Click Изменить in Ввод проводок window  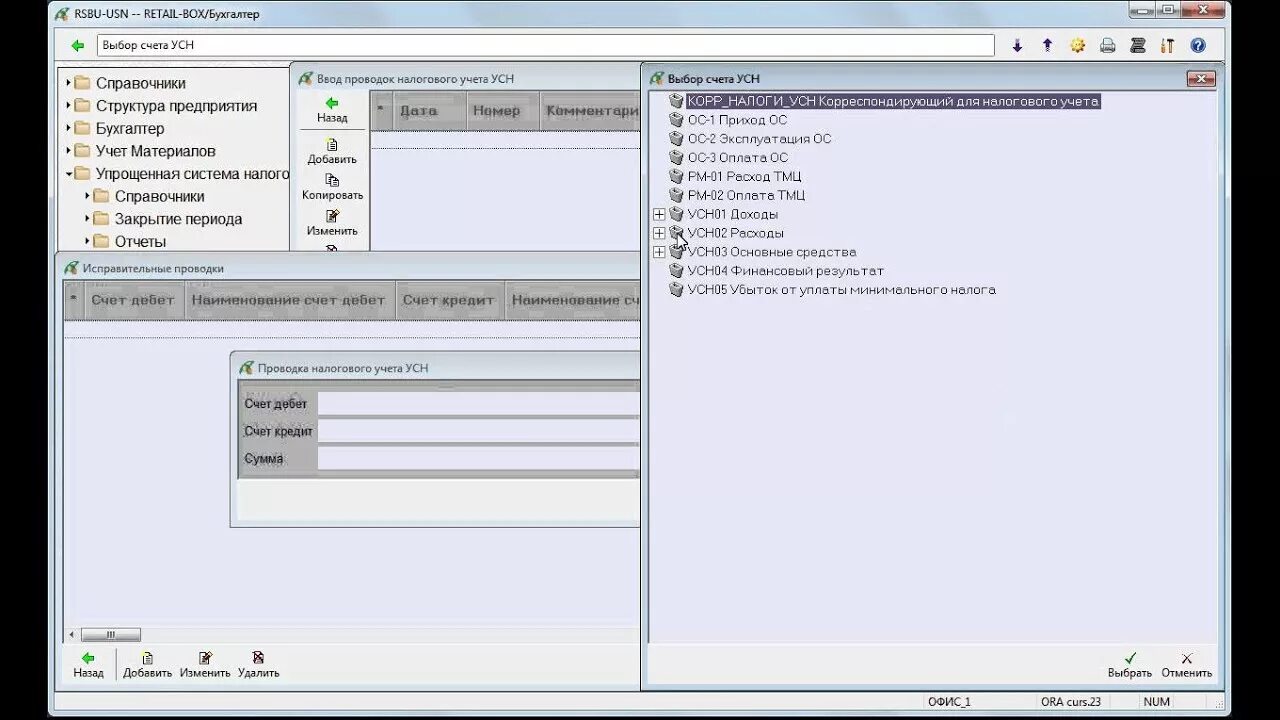(x=332, y=223)
